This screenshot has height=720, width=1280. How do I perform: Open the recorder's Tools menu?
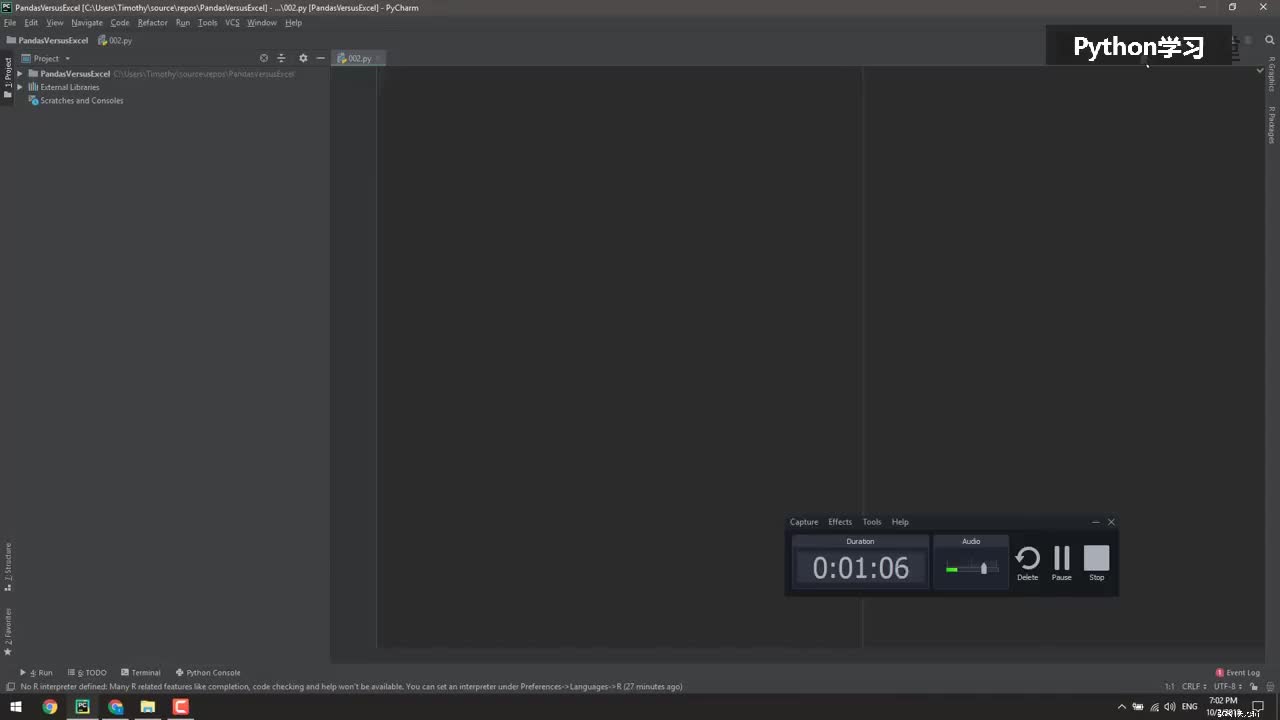tap(872, 522)
